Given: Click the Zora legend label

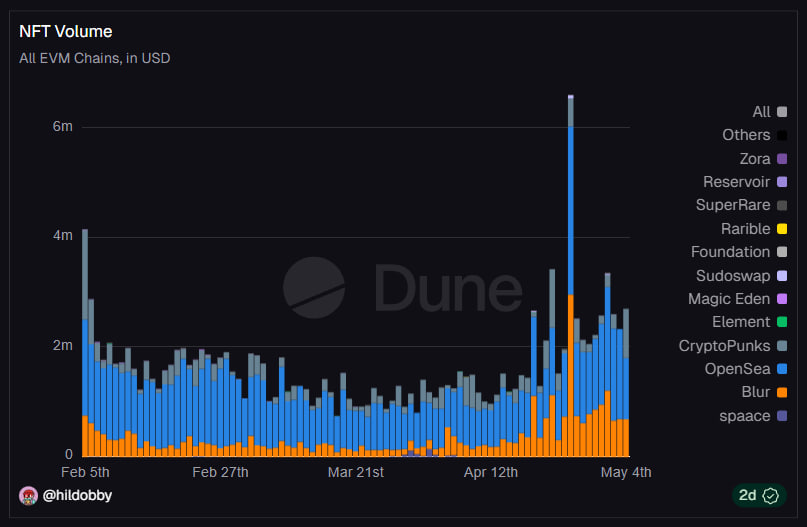Looking at the screenshot, I should click(x=755, y=159).
